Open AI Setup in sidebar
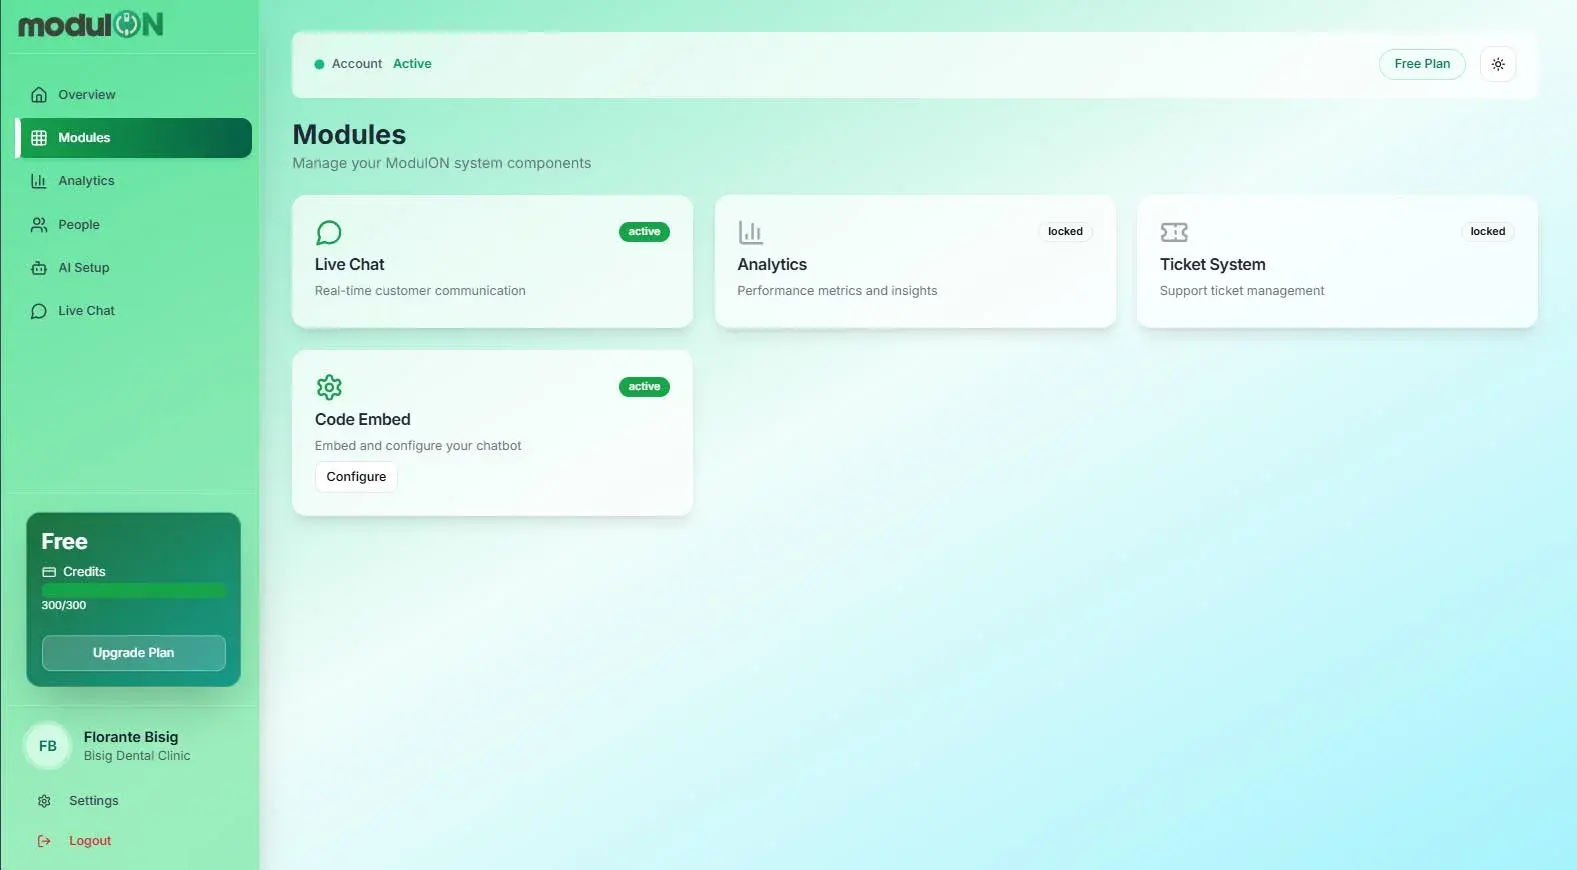The height and width of the screenshot is (870, 1577). pyautogui.click(x=134, y=268)
